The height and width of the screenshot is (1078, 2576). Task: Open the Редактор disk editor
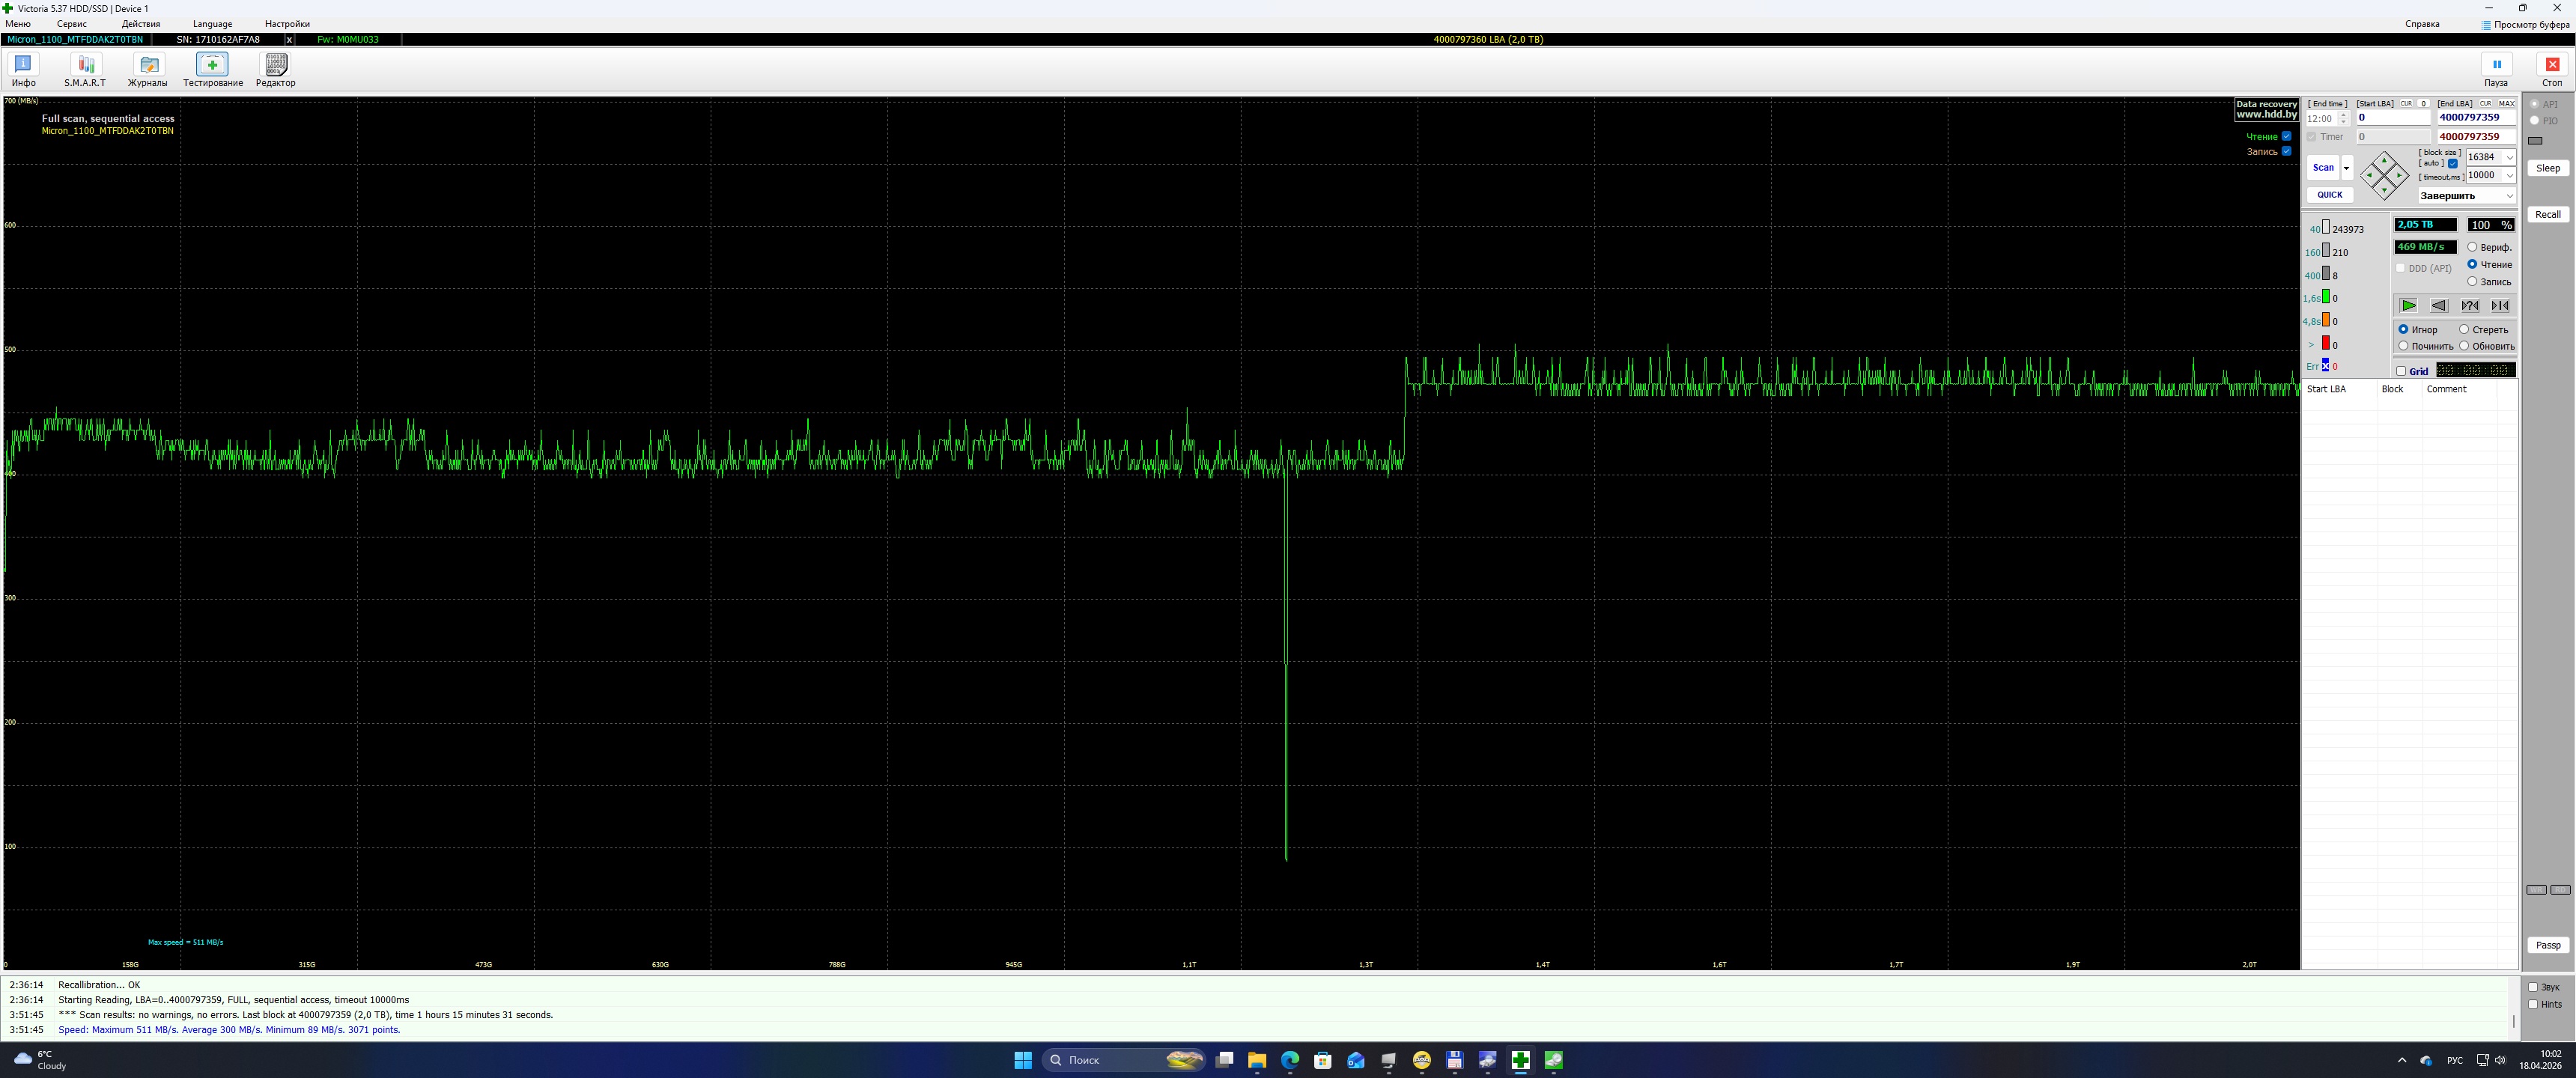pyautogui.click(x=275, y=70)
